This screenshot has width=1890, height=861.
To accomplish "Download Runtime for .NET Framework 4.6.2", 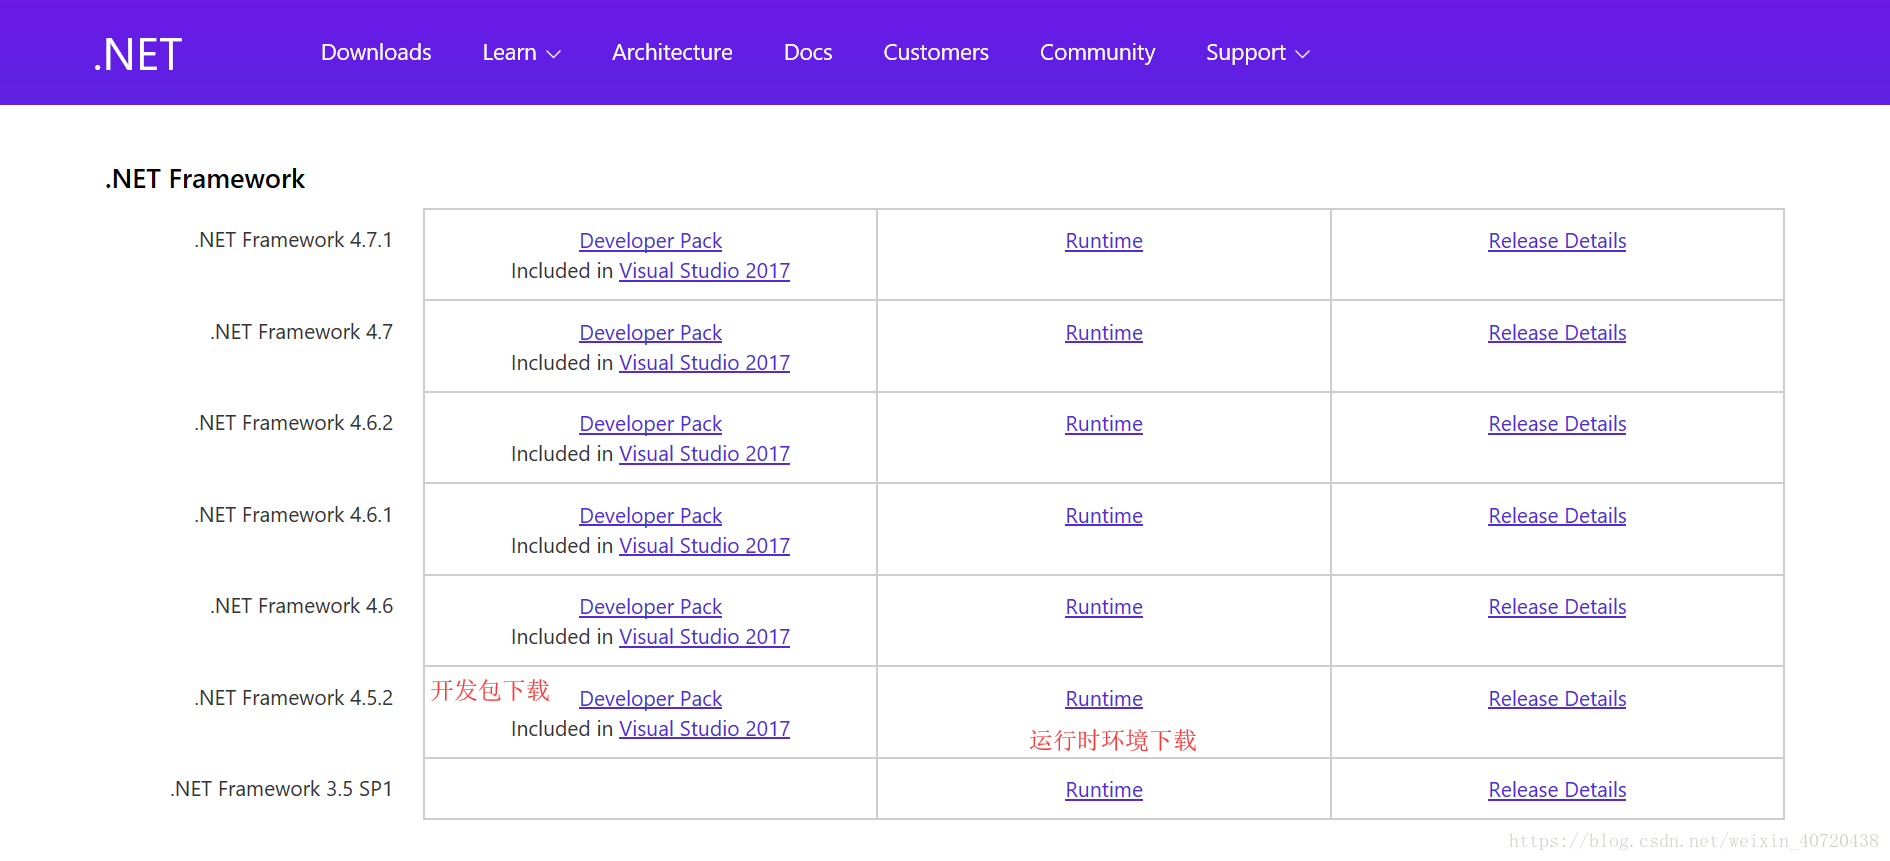I will [1104, 424].
